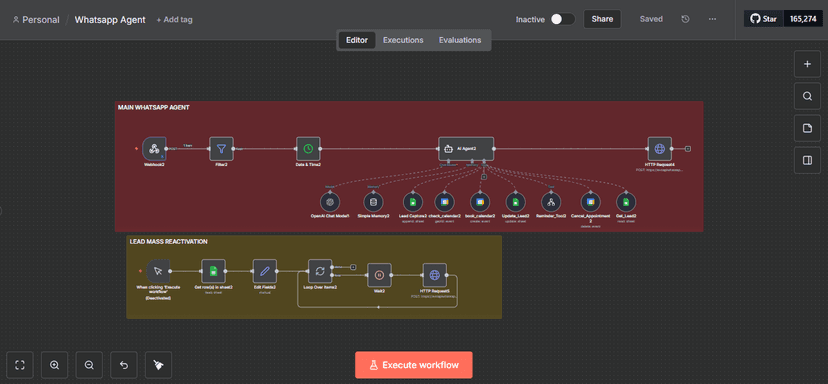Click the Edit Fields2 pencil node

(265, 271)
